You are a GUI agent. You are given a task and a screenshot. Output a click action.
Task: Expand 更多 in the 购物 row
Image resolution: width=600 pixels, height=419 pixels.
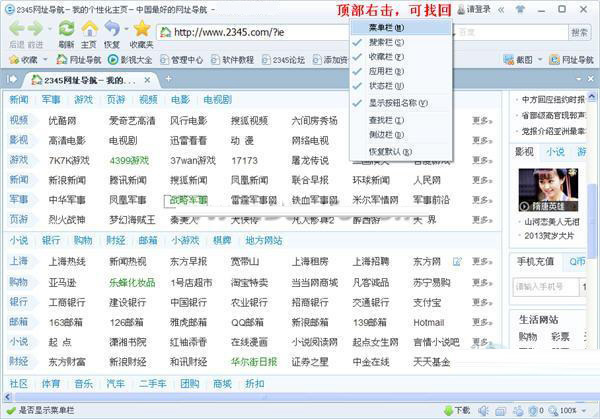coord(482,282)
